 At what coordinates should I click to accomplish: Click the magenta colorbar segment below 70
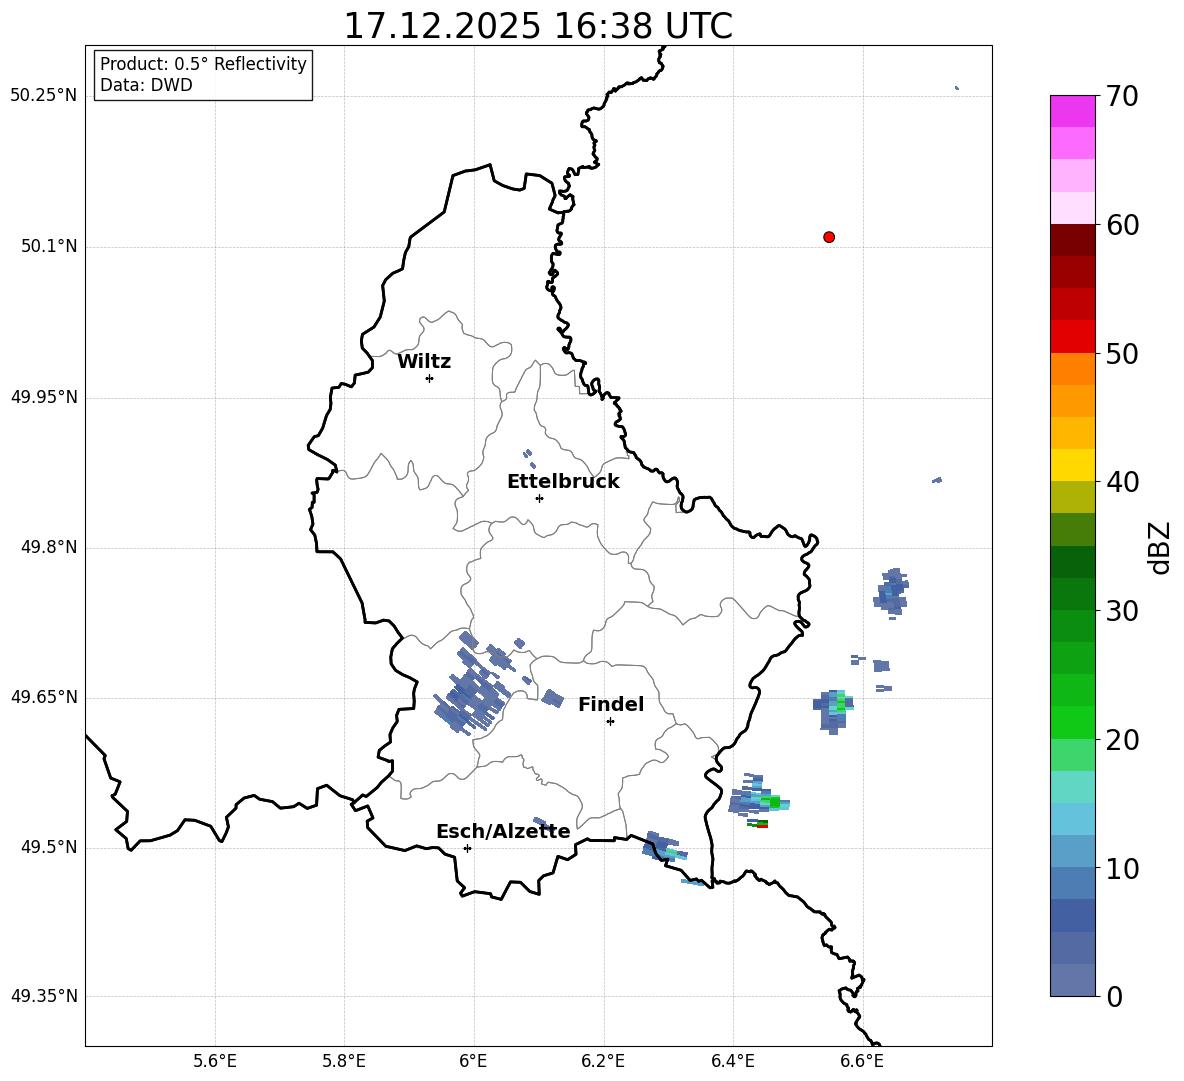click(x=1072, y=112)
